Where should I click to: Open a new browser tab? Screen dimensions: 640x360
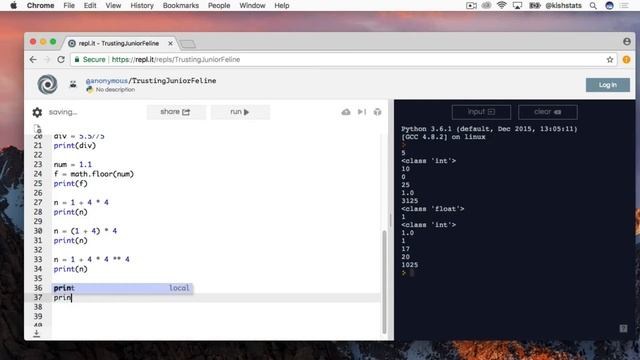pos(188,44)
